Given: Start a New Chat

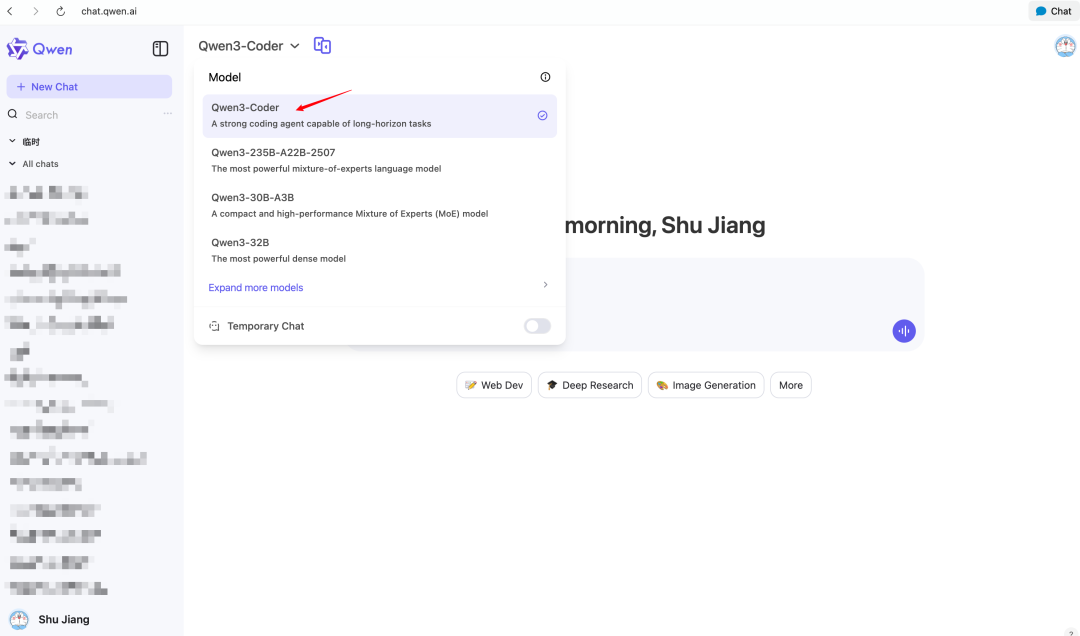Looking at the screenshot, I should click(89, 87).
